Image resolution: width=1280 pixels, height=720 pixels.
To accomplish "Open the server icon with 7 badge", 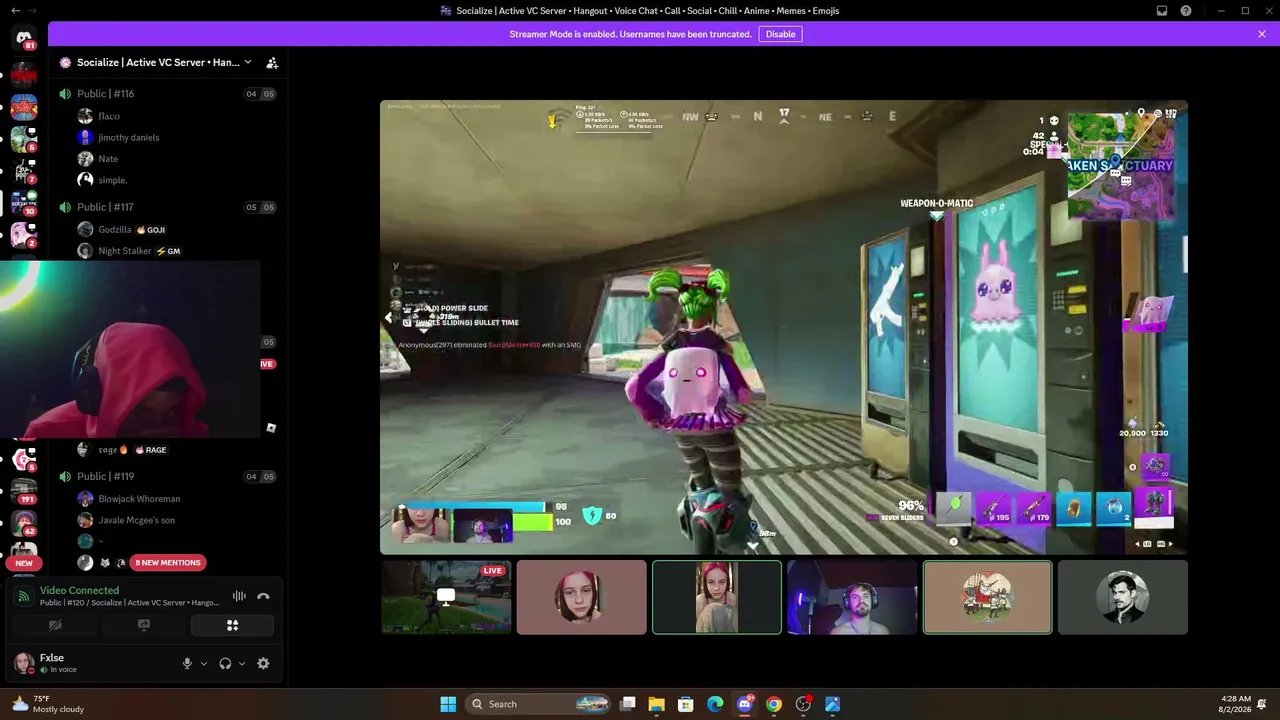I will pos(24,171).
